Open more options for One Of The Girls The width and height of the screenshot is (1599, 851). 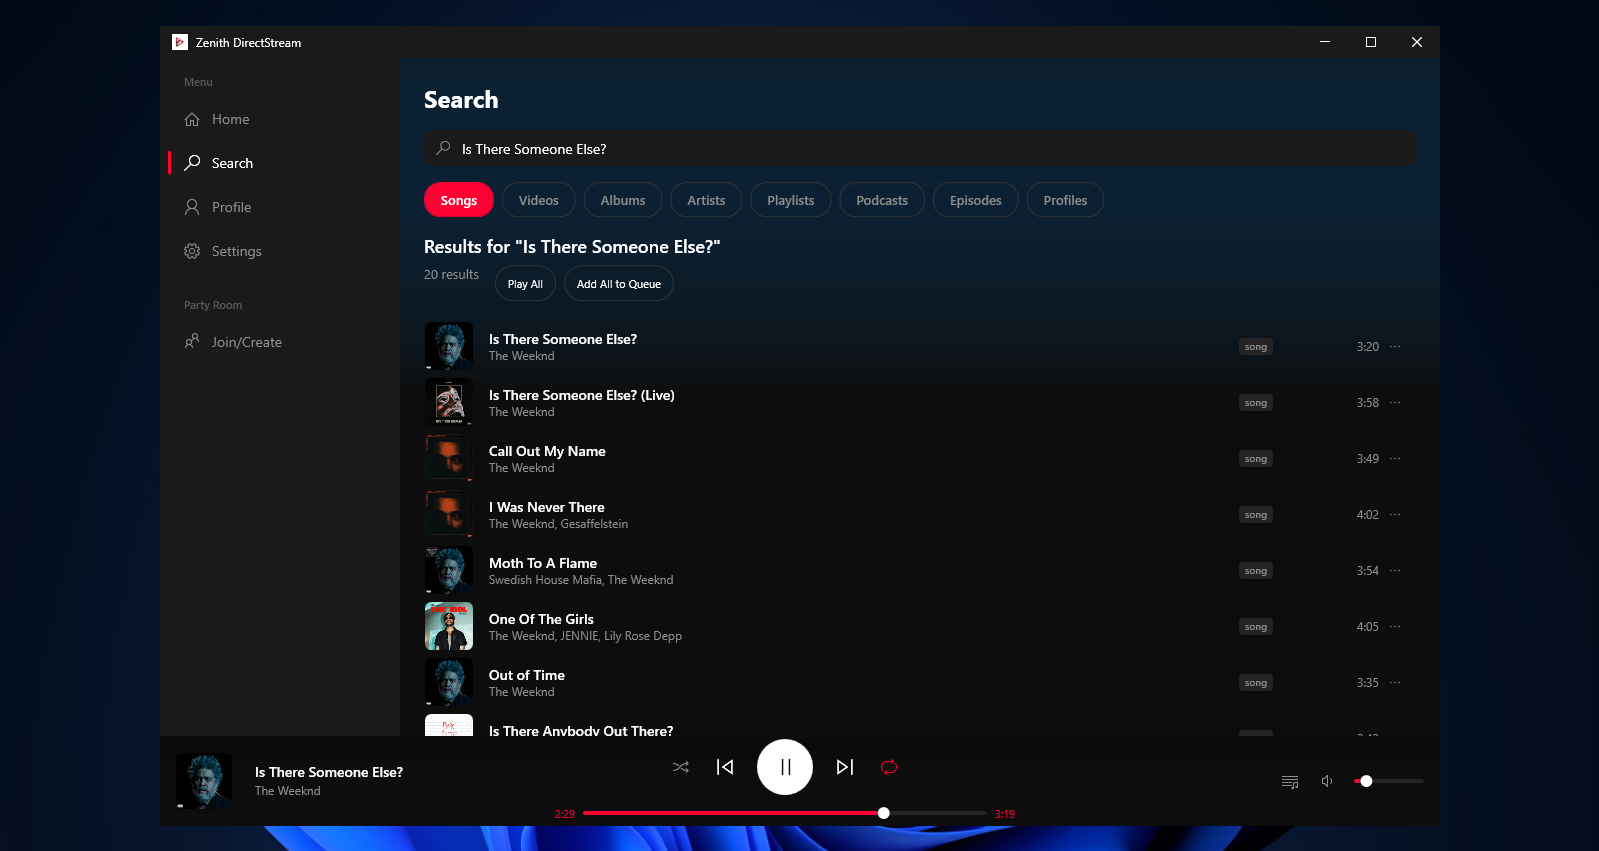pos(1395,626)
